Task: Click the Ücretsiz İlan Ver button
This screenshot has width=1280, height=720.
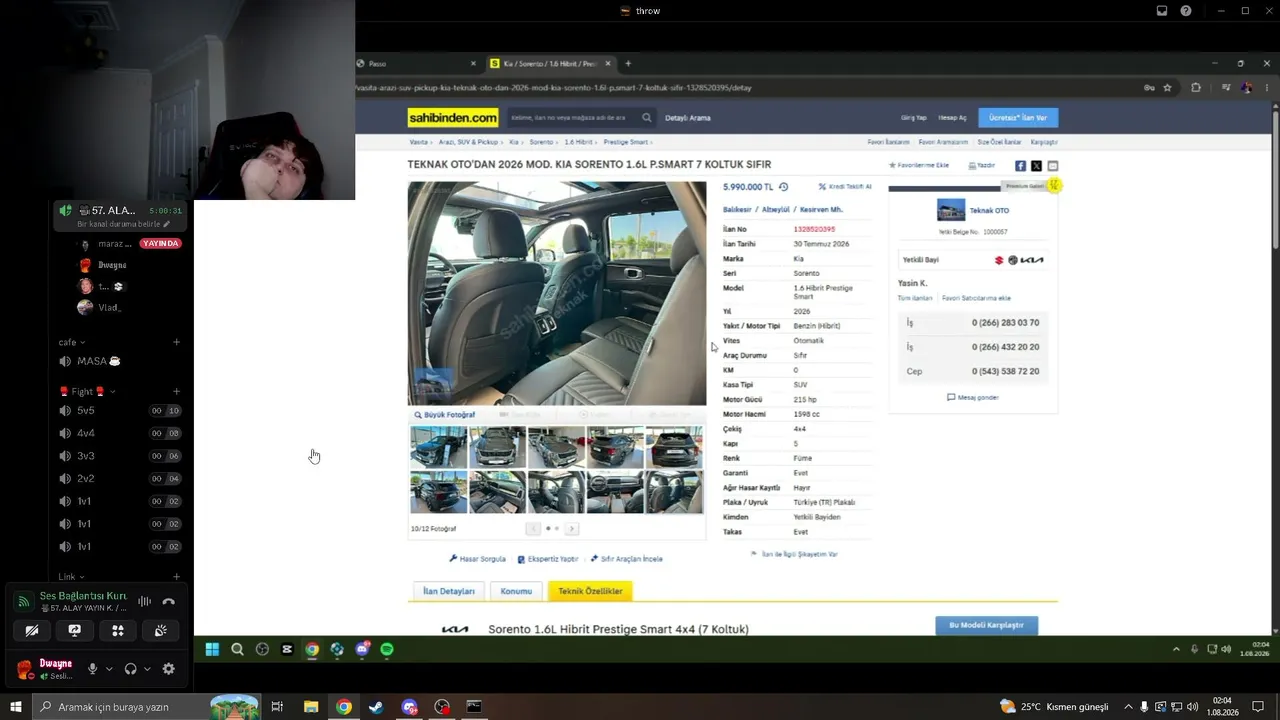Action: coord(1017,118)
